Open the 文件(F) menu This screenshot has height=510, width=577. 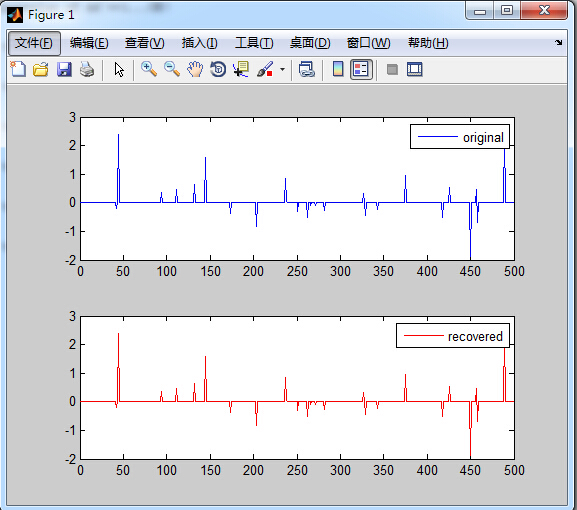[34, 43]
